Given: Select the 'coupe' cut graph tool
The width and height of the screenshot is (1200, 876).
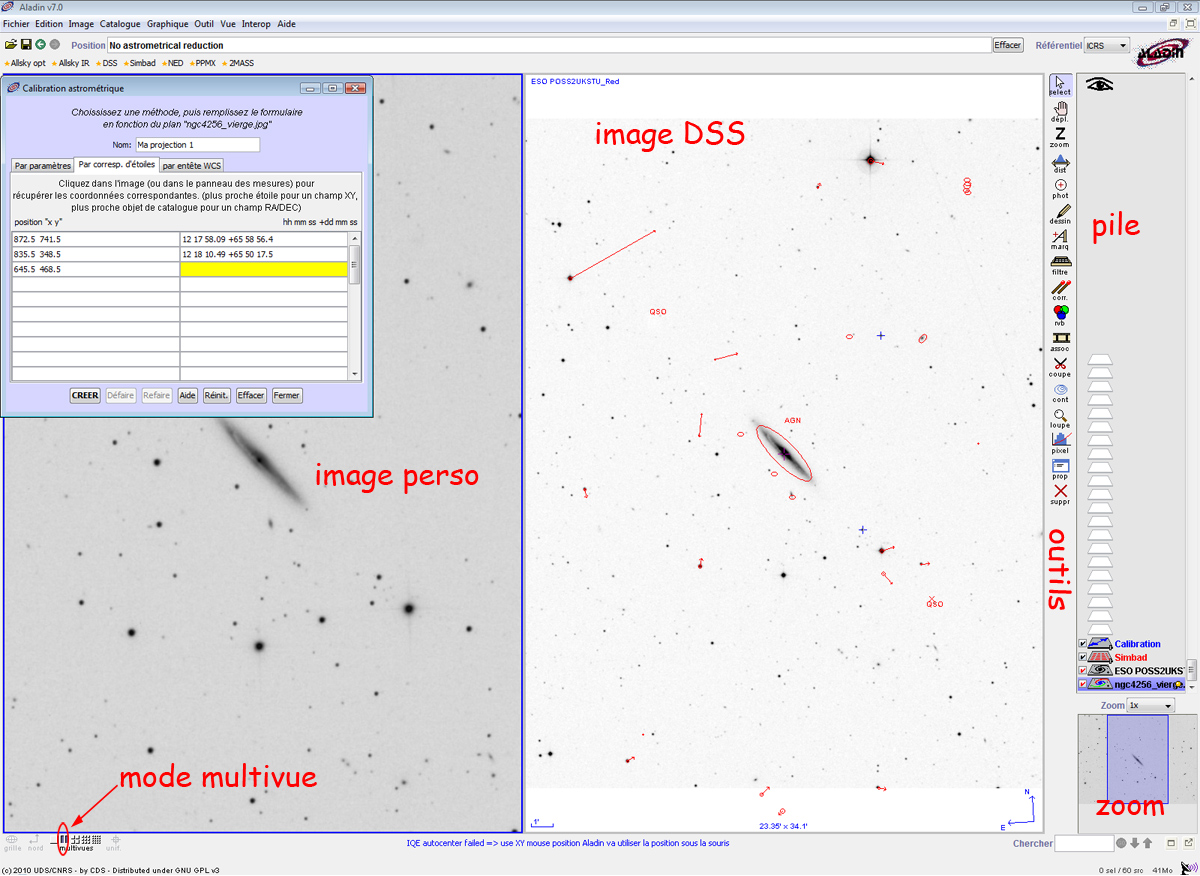Looking at the screenshot, I should [1060, 366].
